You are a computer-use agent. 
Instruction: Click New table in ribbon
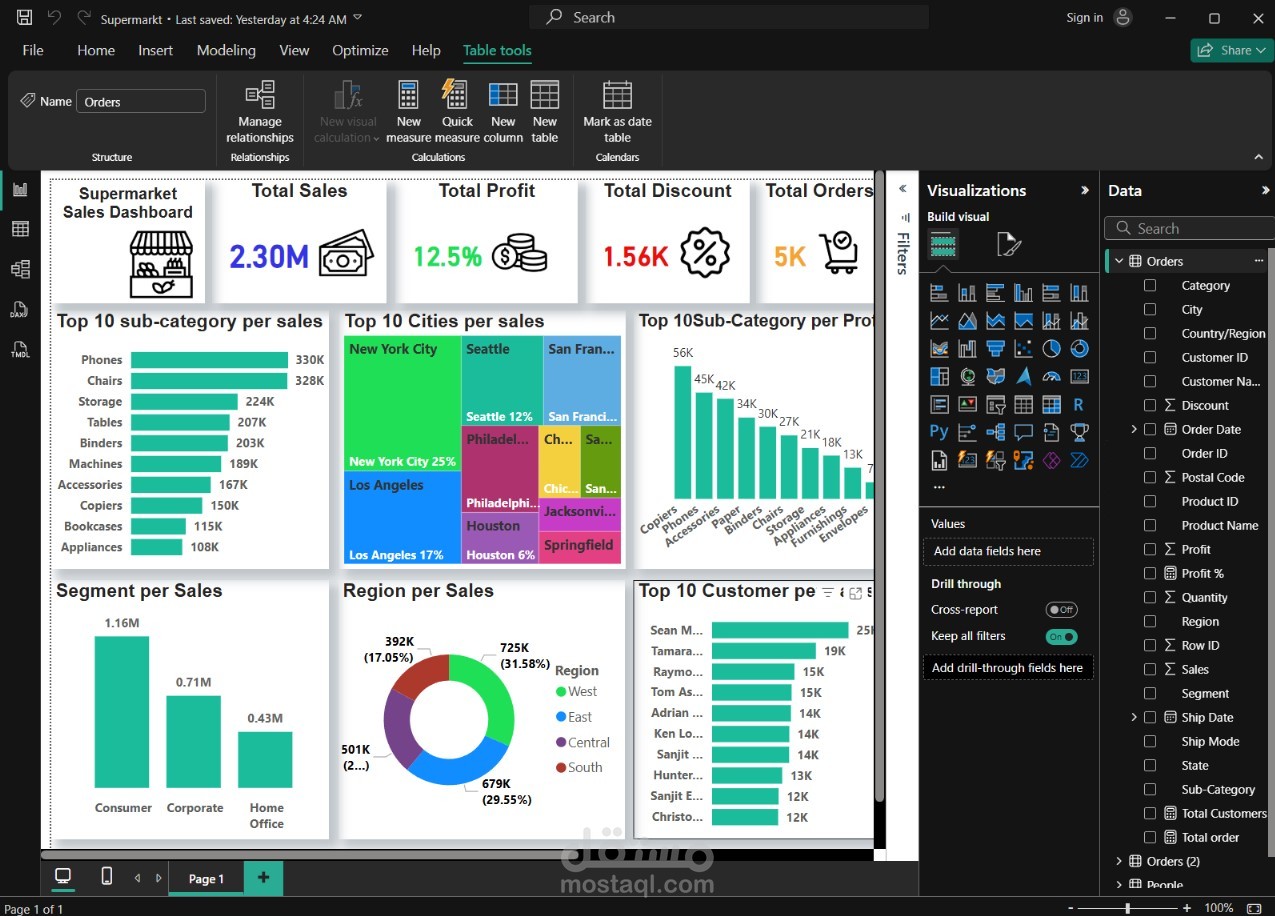(545, 112)
